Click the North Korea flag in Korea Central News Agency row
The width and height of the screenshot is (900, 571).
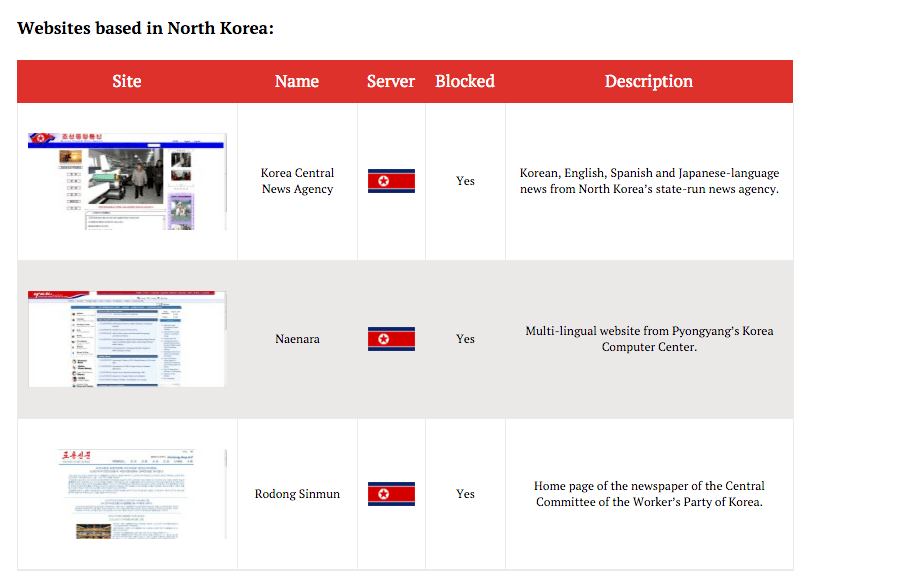[x=391, y=181]
